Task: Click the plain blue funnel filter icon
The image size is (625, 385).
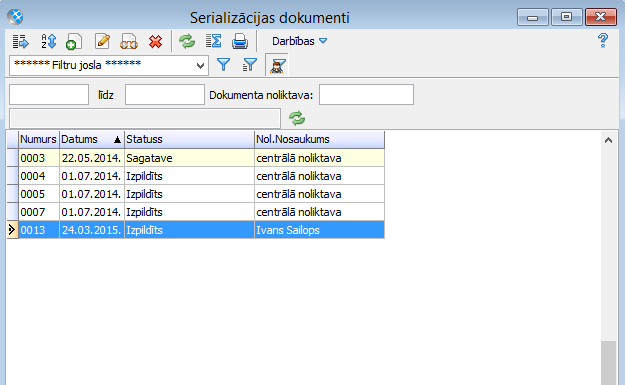Action: click(224, 65)
